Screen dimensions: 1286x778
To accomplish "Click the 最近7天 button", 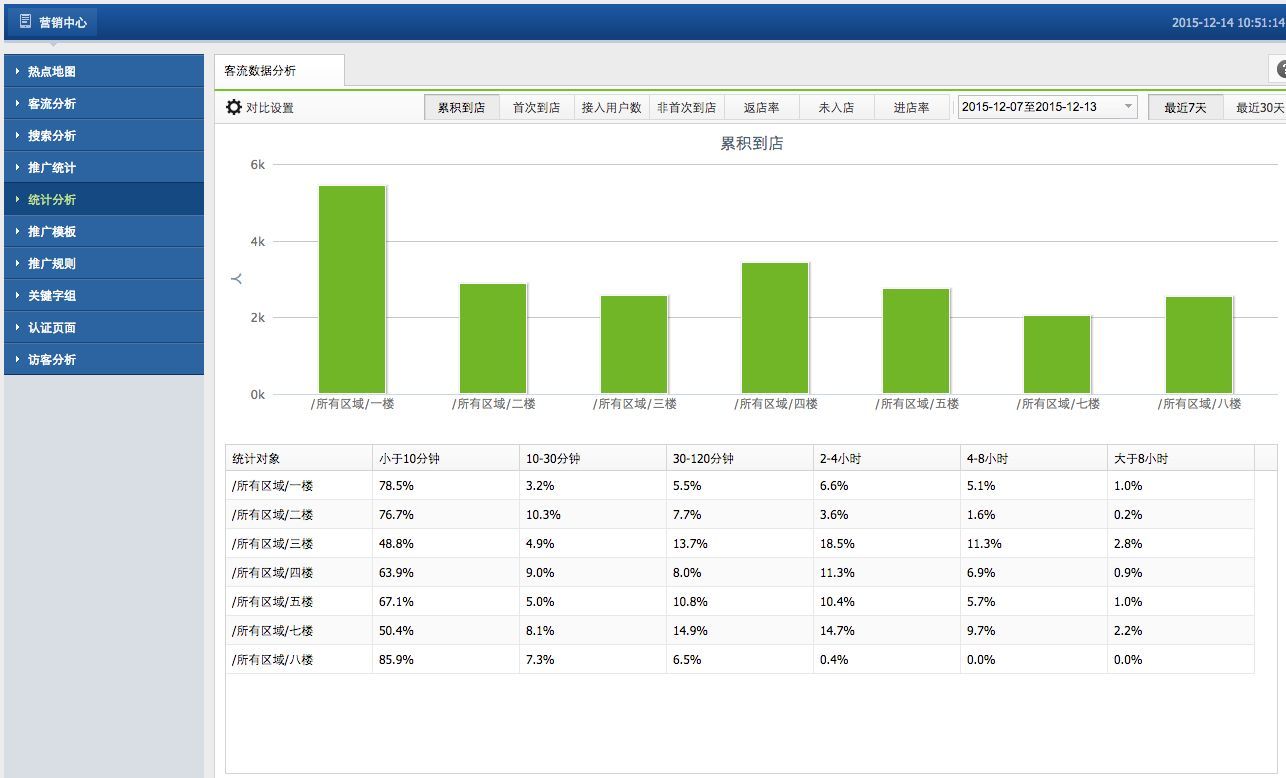I will [1185, 107].
